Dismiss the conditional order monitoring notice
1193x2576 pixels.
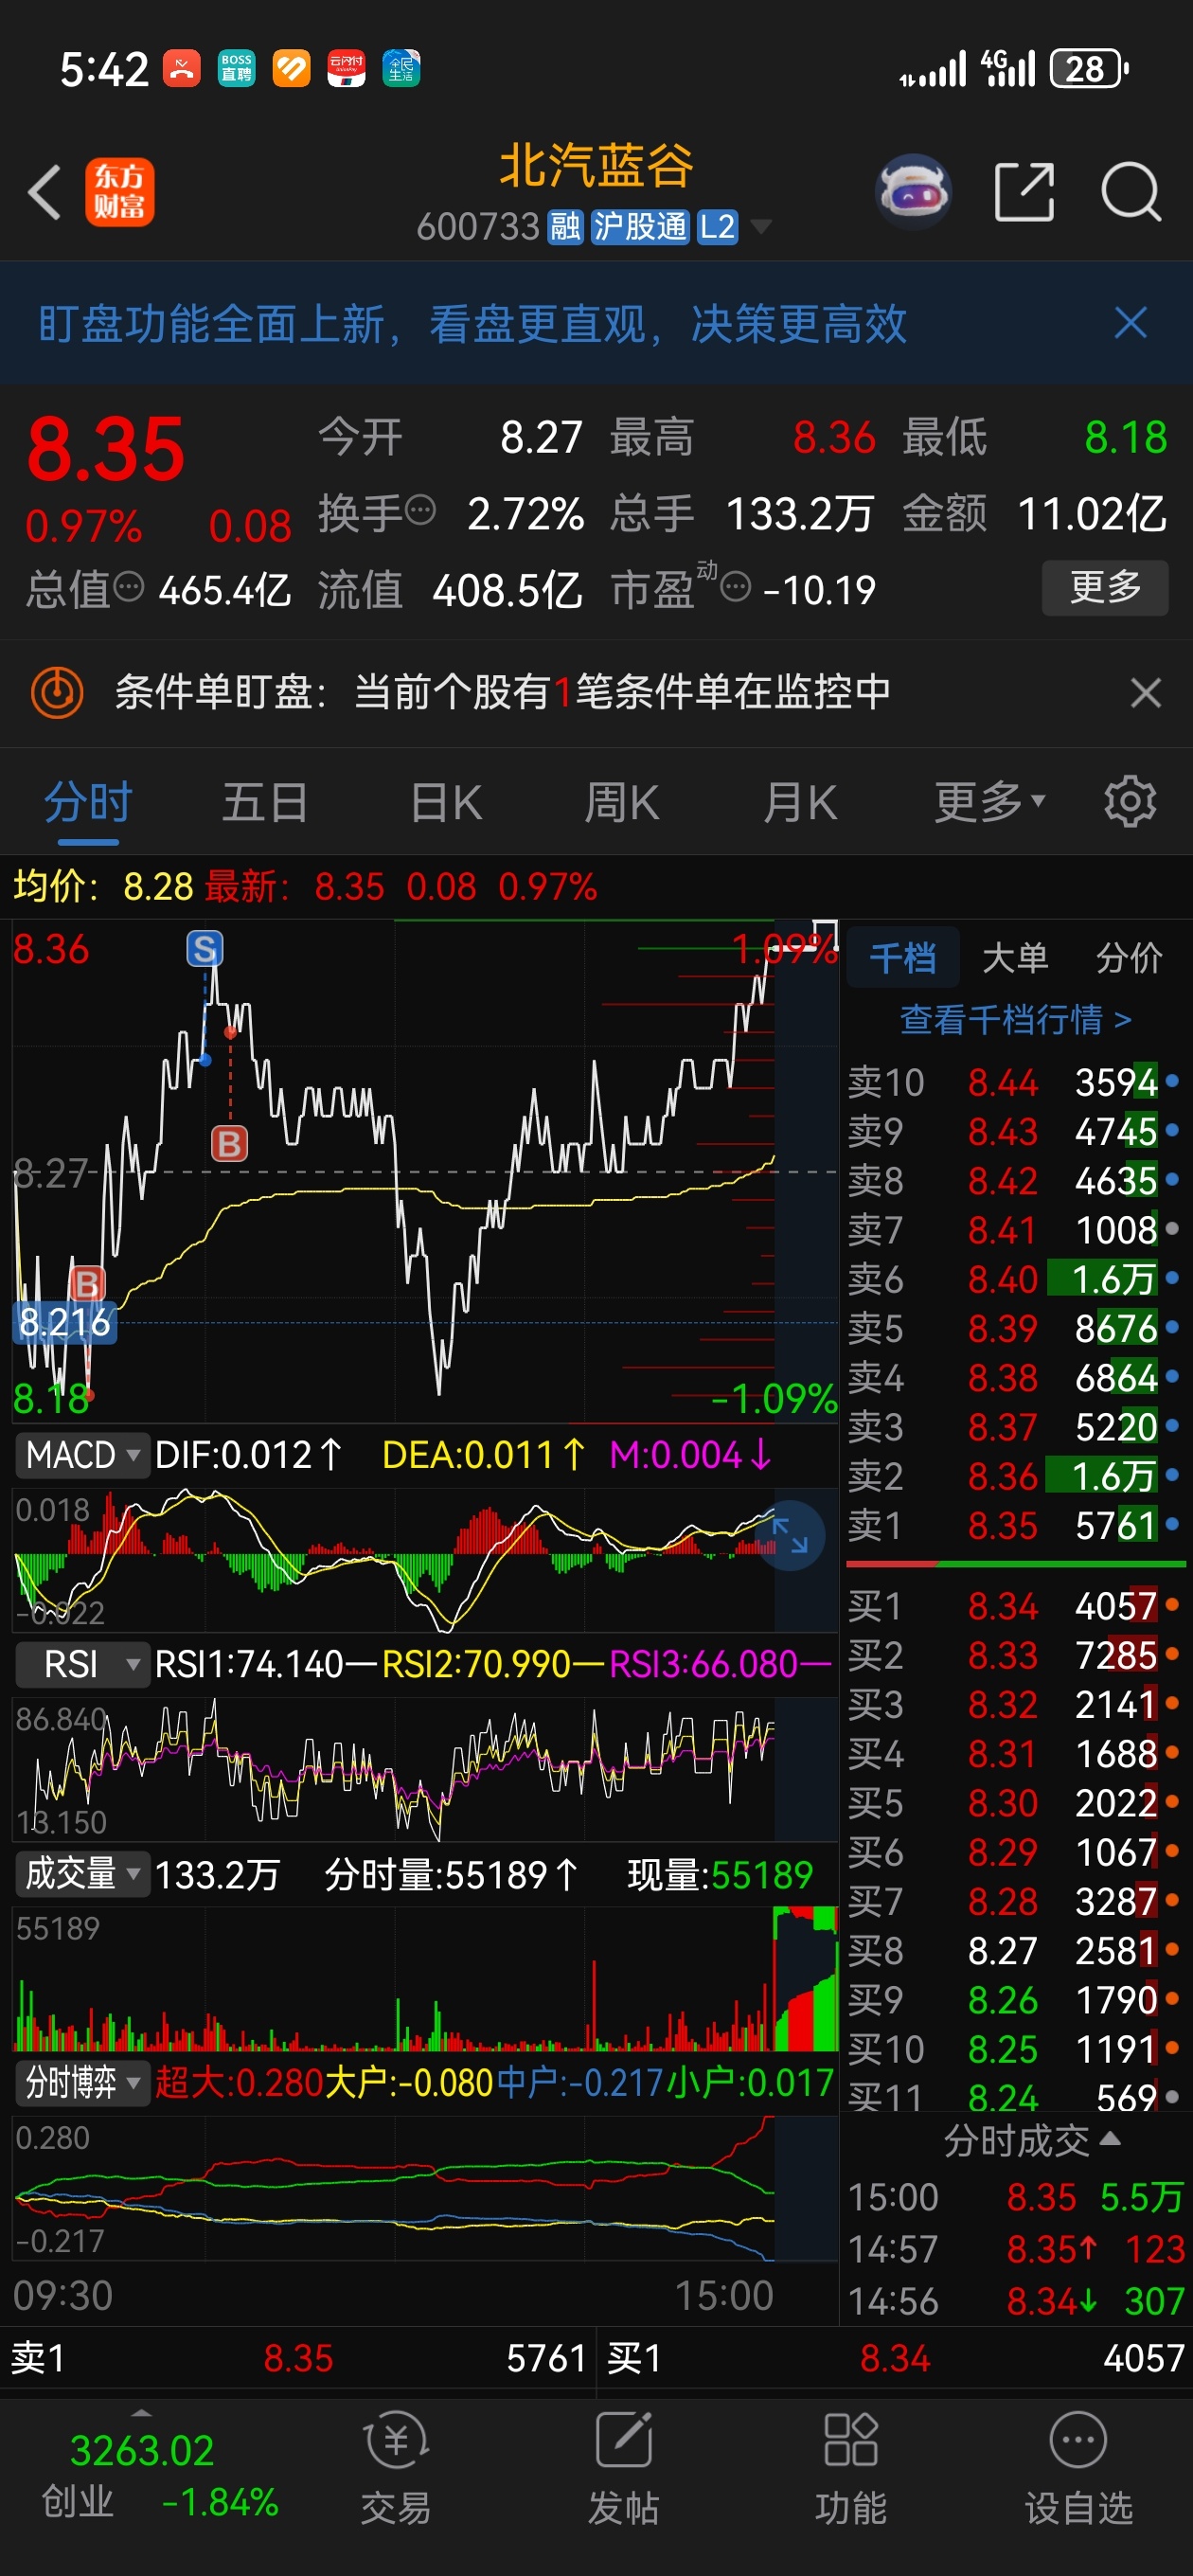point(1146,693)
